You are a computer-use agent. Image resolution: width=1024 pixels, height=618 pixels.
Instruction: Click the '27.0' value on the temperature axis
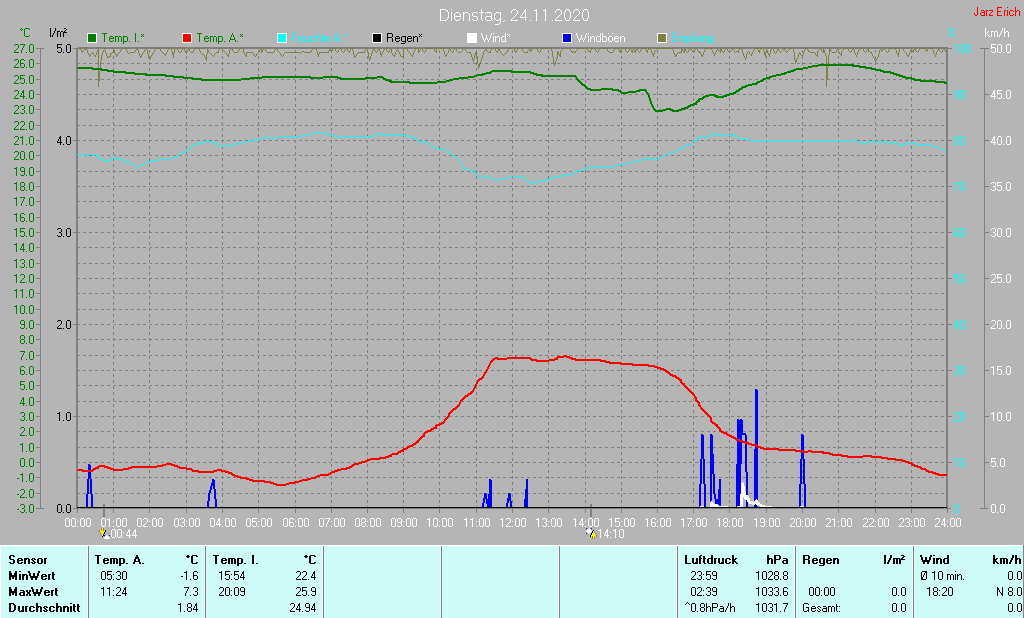coord(24,48)
